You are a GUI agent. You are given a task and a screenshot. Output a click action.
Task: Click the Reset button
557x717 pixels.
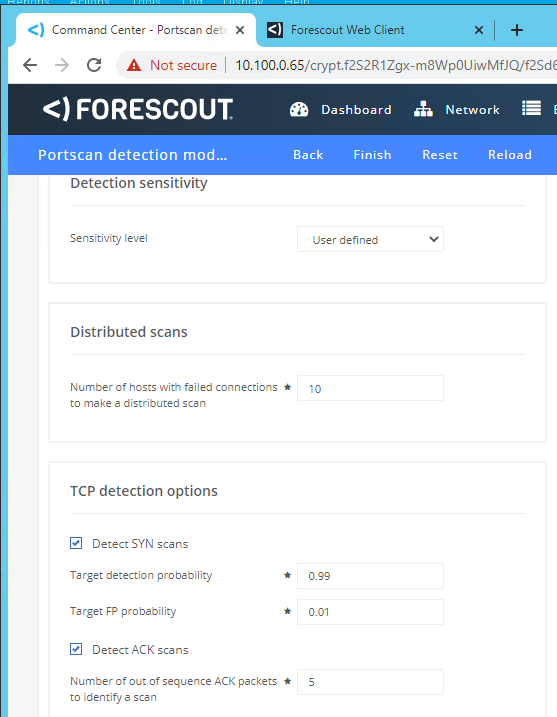[x=440, y=155]
